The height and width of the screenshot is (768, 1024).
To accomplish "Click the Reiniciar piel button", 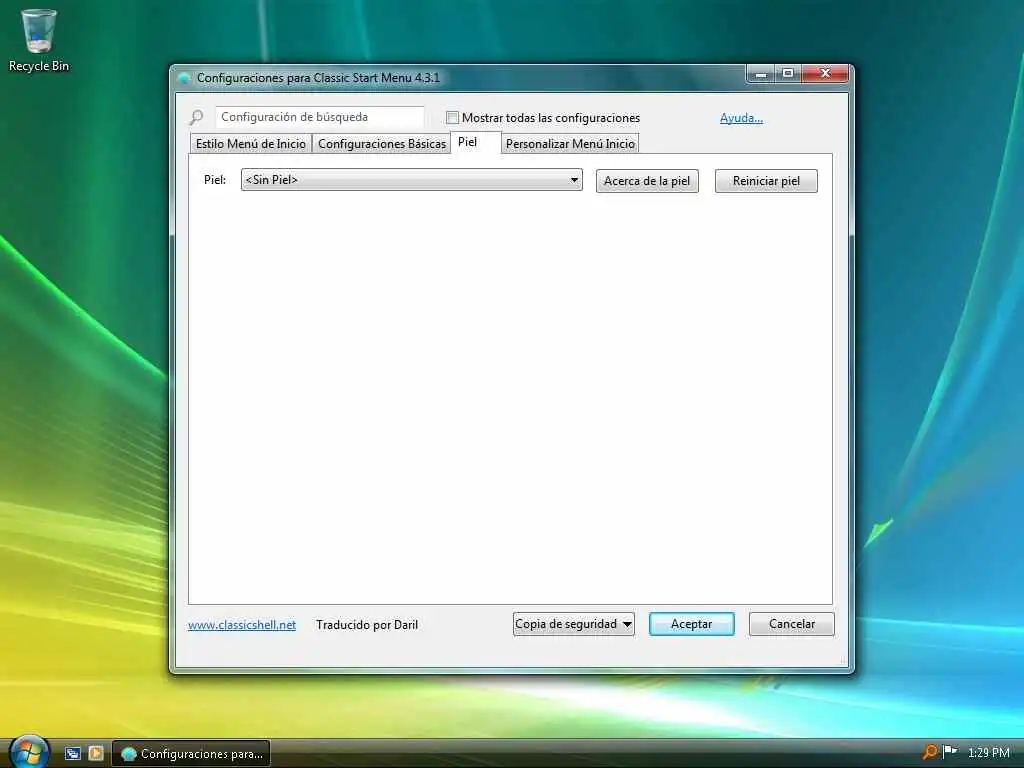I will pyautogui.click(x=766, y=181).
